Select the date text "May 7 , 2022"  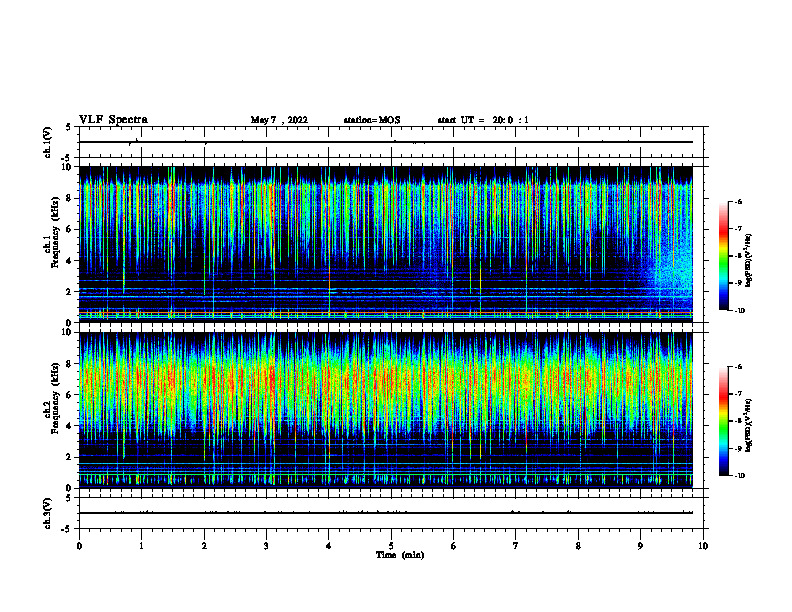point(279,120)
